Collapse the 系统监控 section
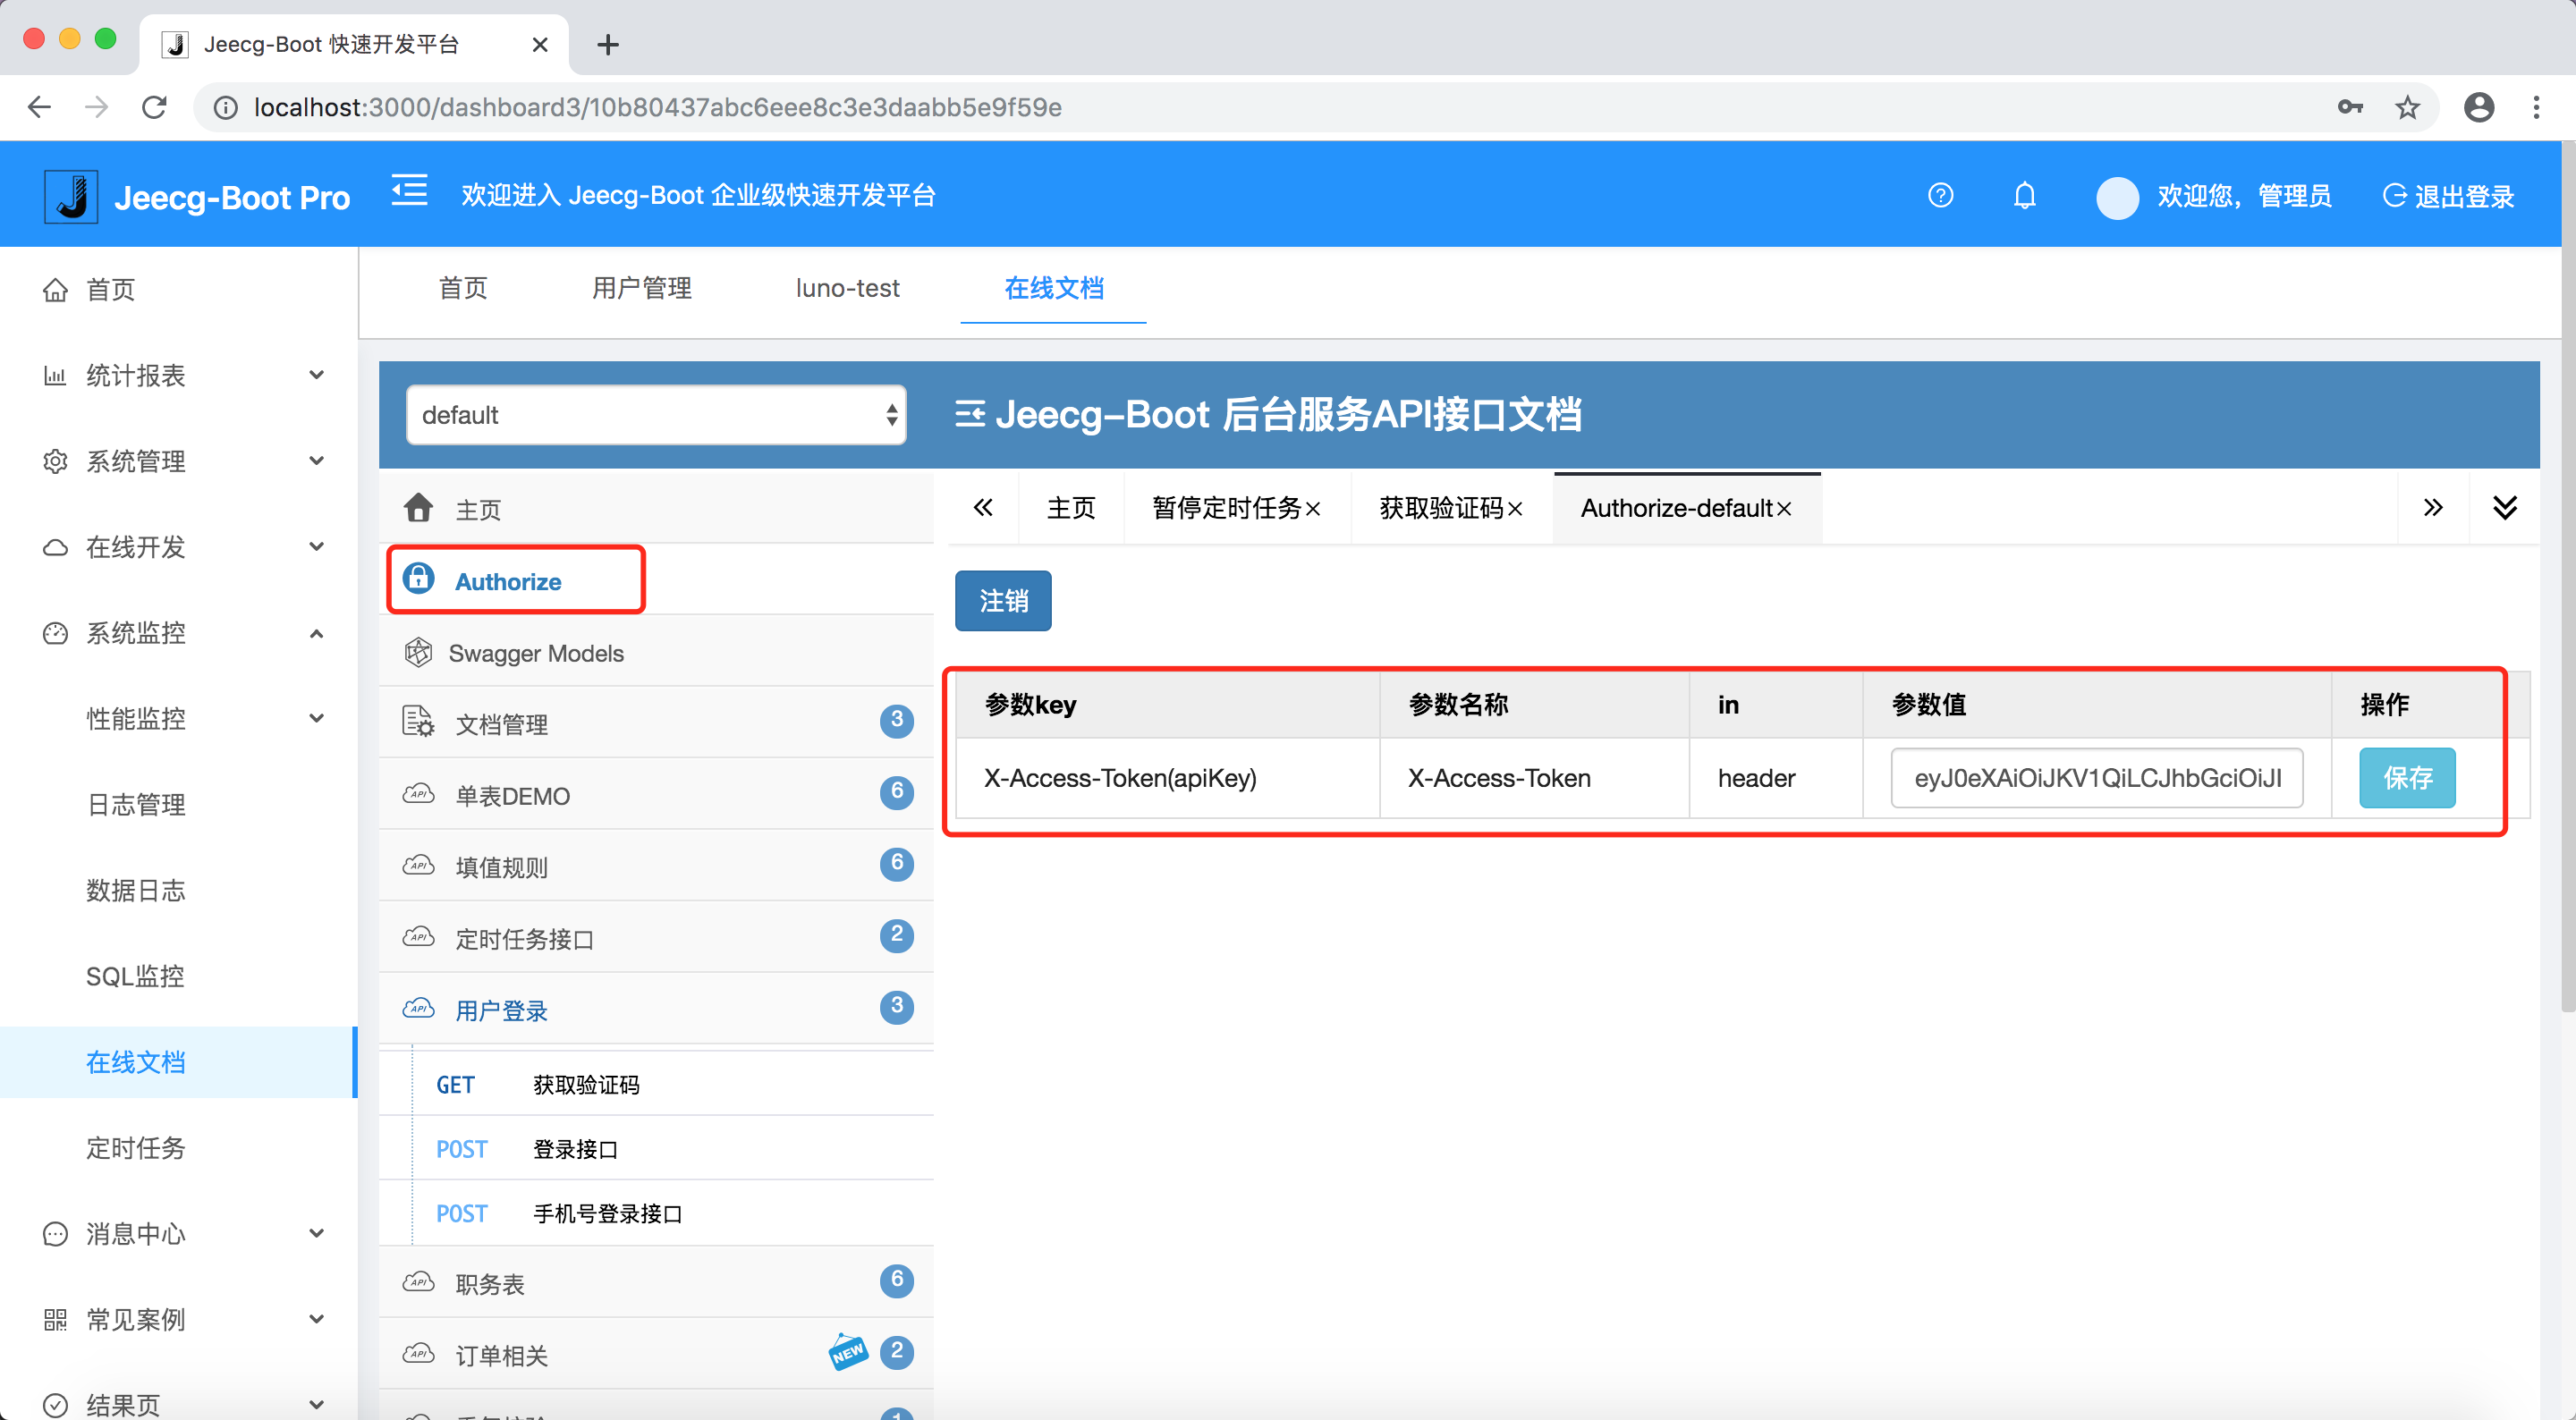 [x=316, y=633]
